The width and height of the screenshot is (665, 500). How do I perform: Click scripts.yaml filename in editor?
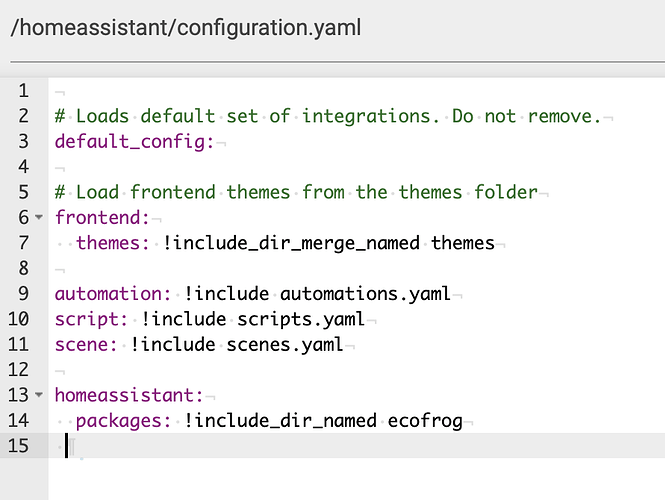pos(301,319)
